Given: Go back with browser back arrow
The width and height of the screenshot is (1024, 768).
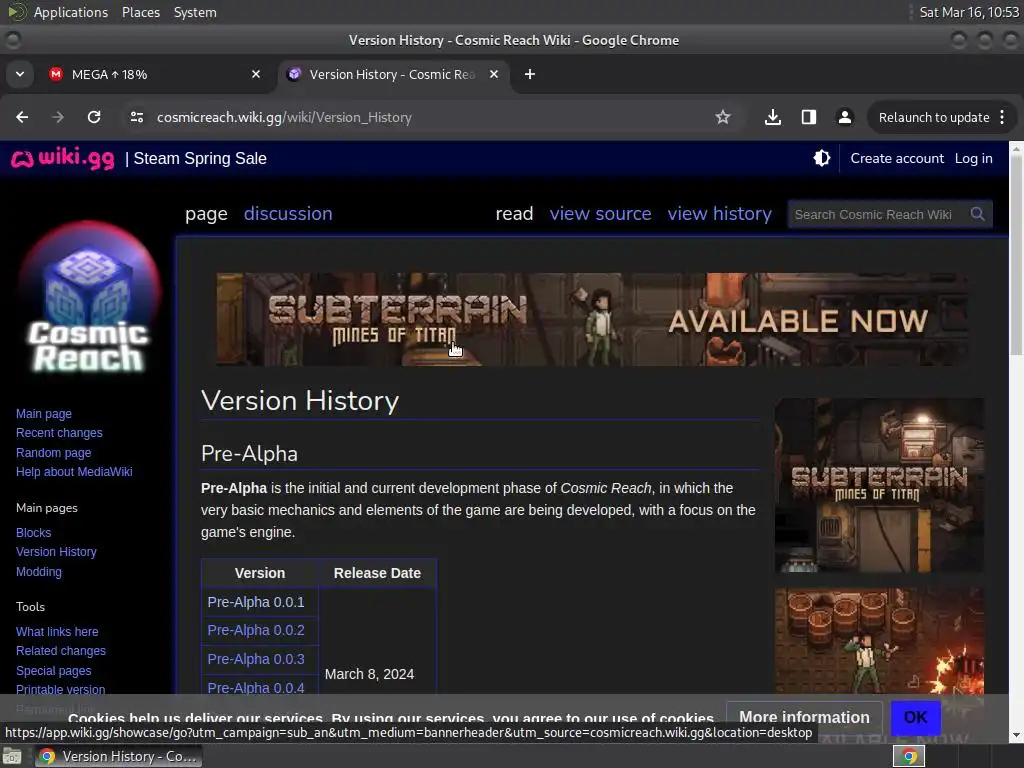Looking at the screenshot, I should pyautogui.click(x=22, y=117).
